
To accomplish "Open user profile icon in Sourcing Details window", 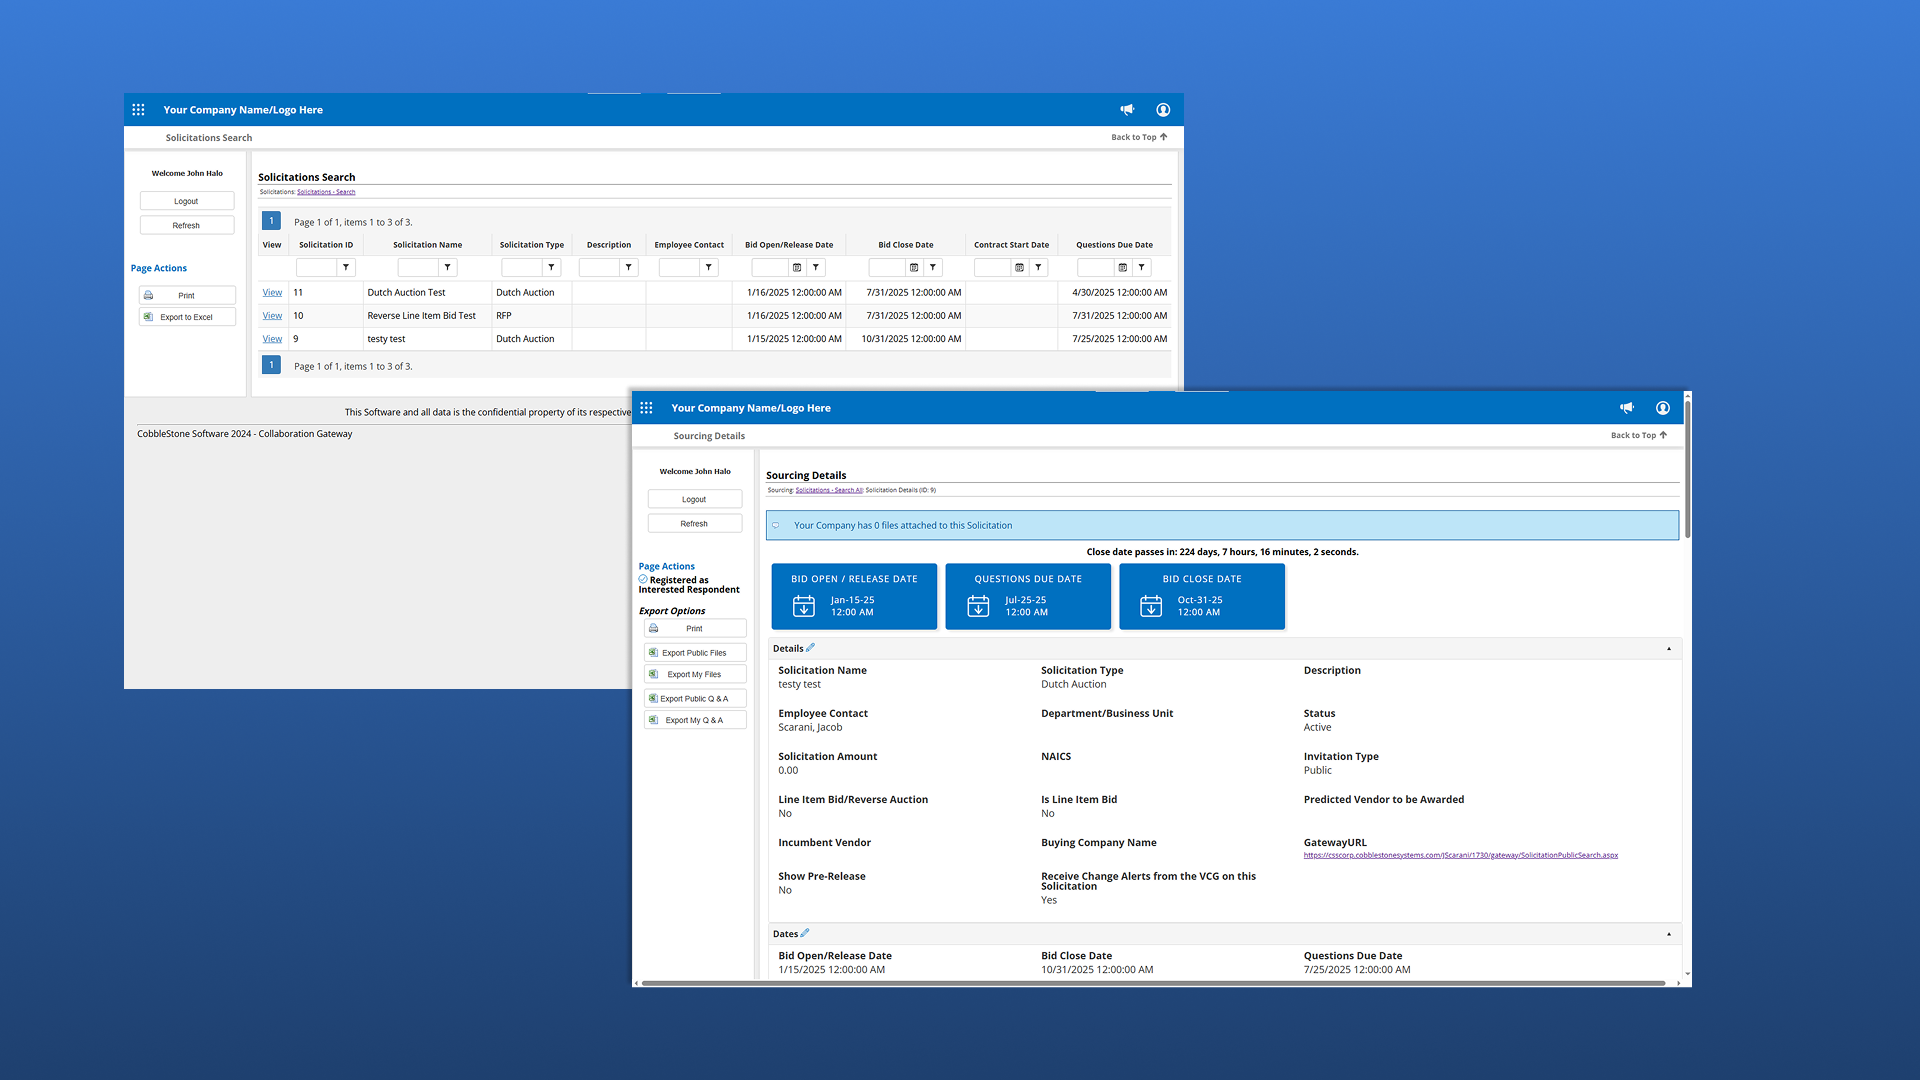I will pyautogui.click(x=1663, y=408).
